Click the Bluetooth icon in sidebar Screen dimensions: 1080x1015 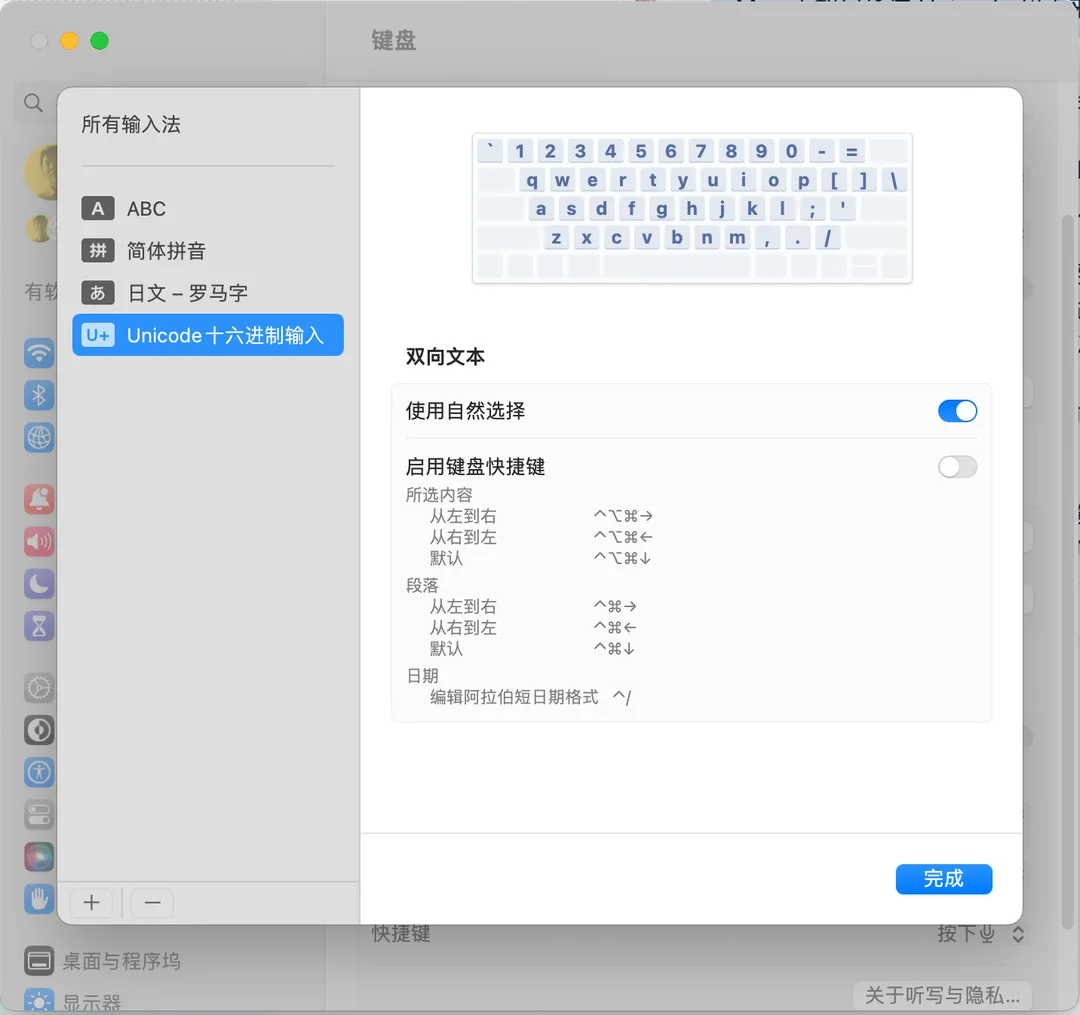39,395
